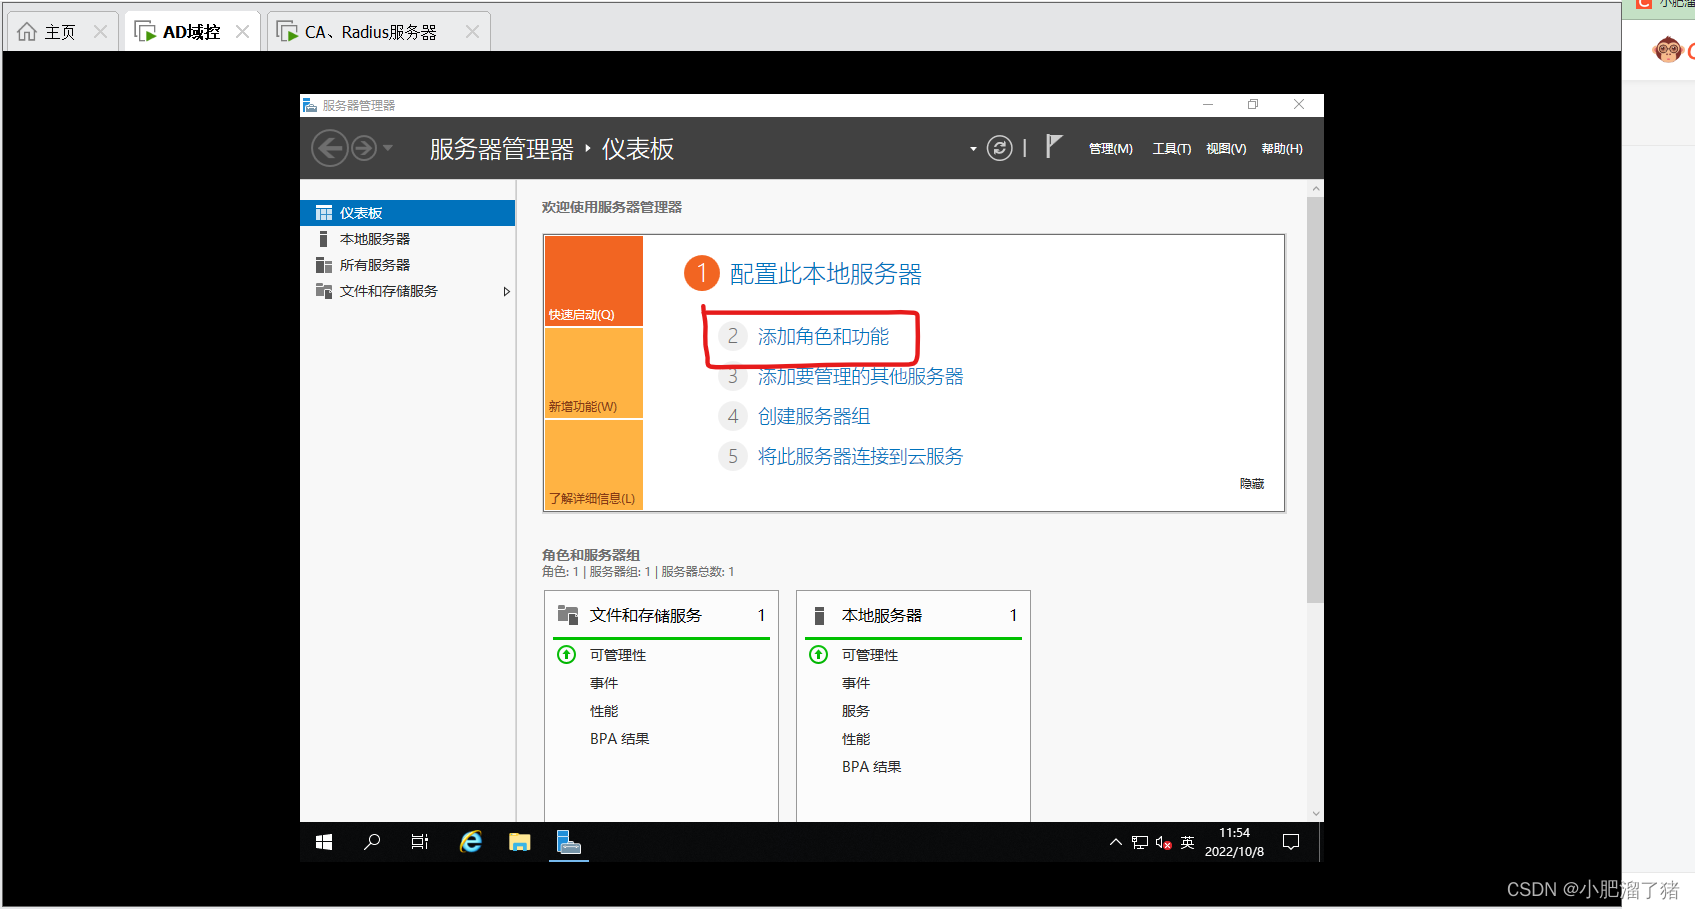
Task: Open the 管理(M) menu
Action: [x=1111, y=149]
